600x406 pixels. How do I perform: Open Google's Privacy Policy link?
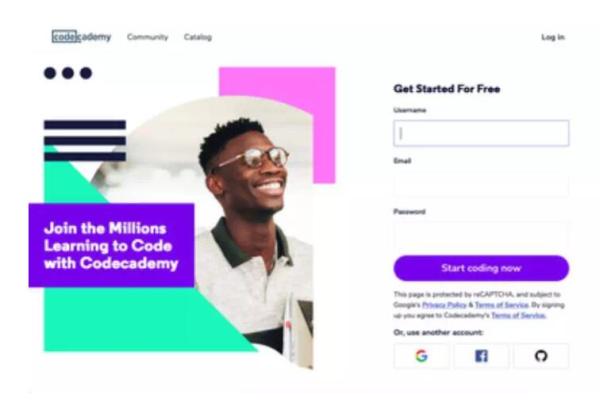(x=444, y=305)
